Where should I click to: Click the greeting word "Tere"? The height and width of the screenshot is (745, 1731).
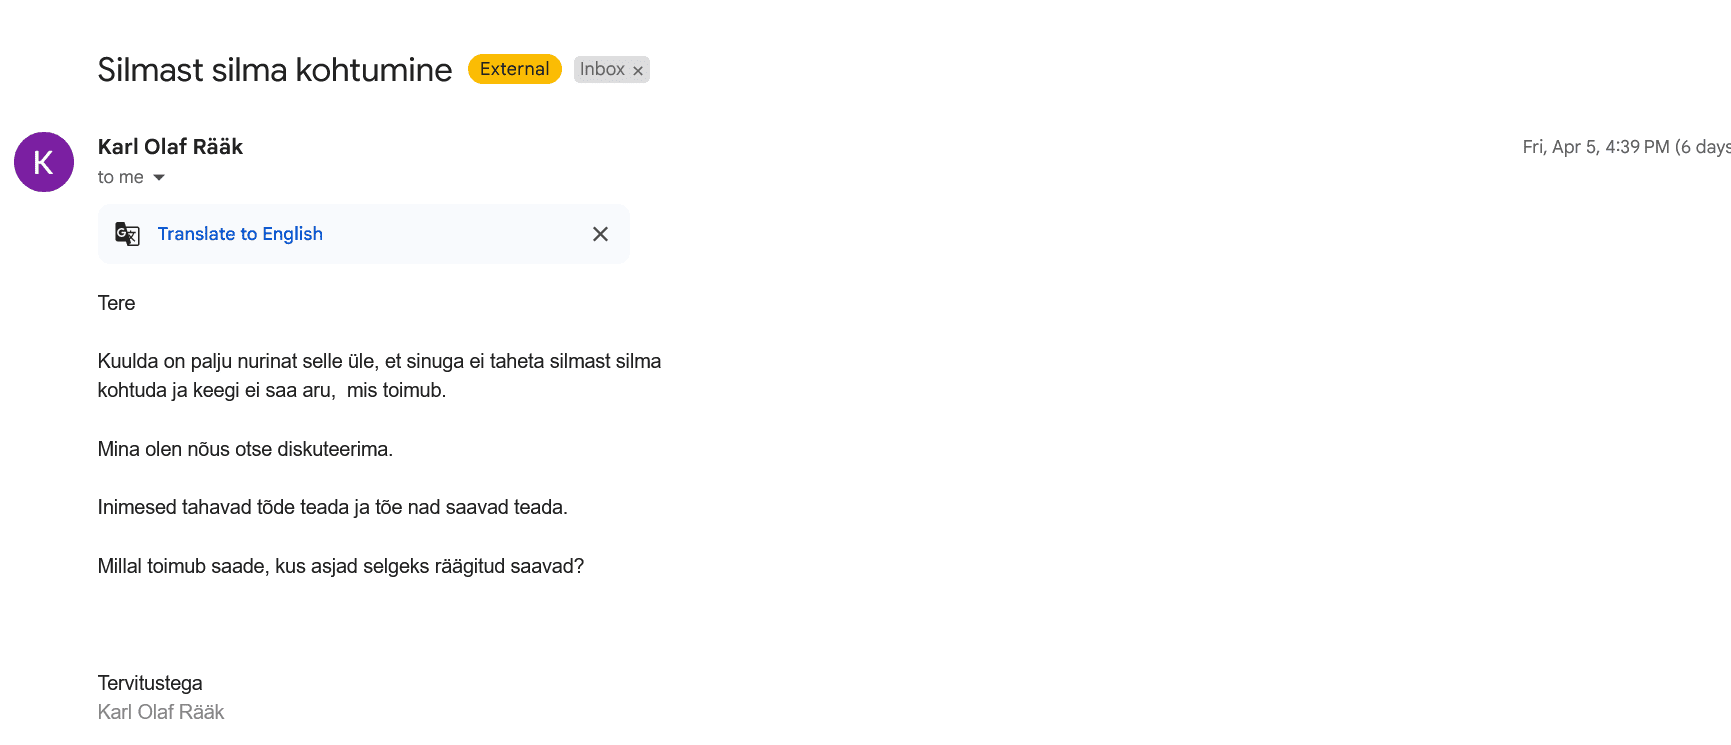point(116,303)
